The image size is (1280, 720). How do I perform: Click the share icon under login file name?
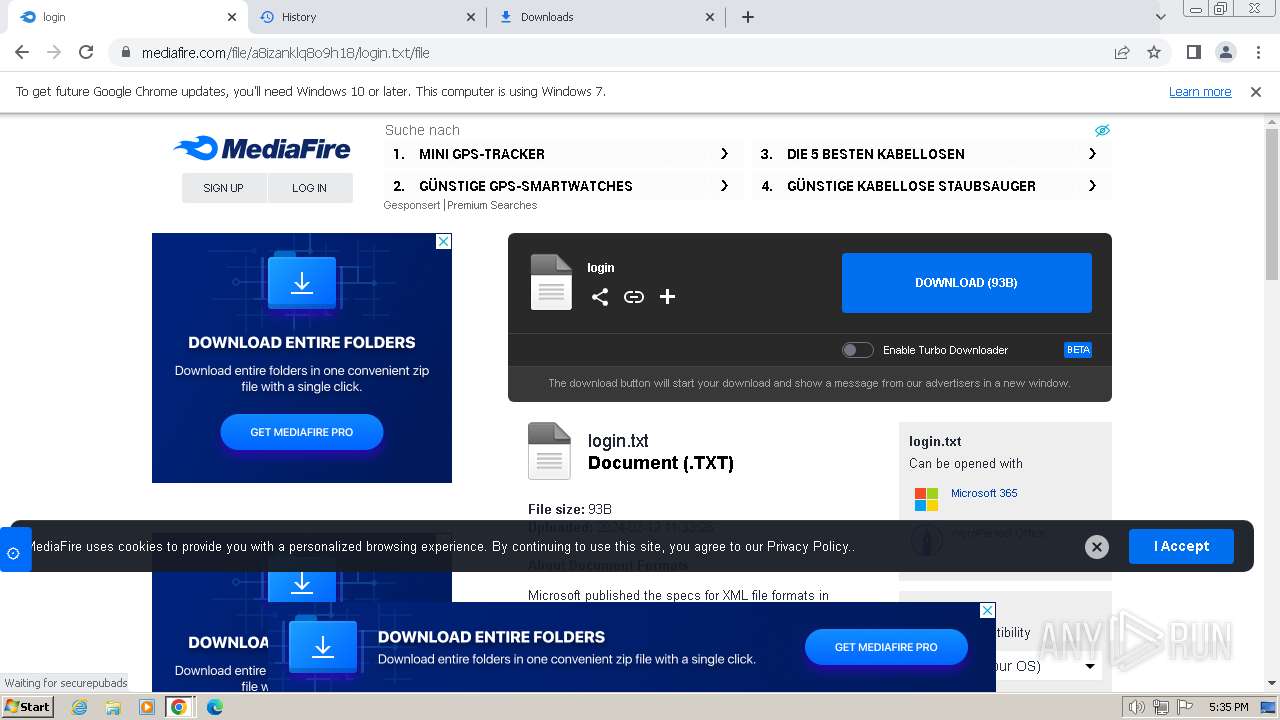(x=600, y=297)
